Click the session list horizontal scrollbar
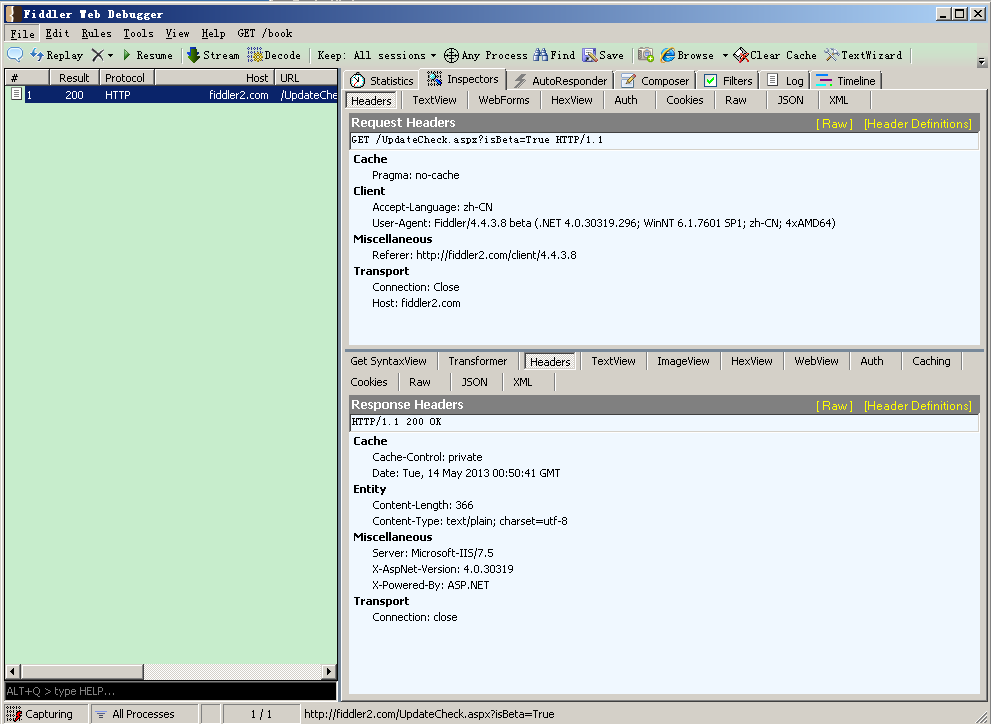The image size is (991, 724). click(x=170, y=671)
